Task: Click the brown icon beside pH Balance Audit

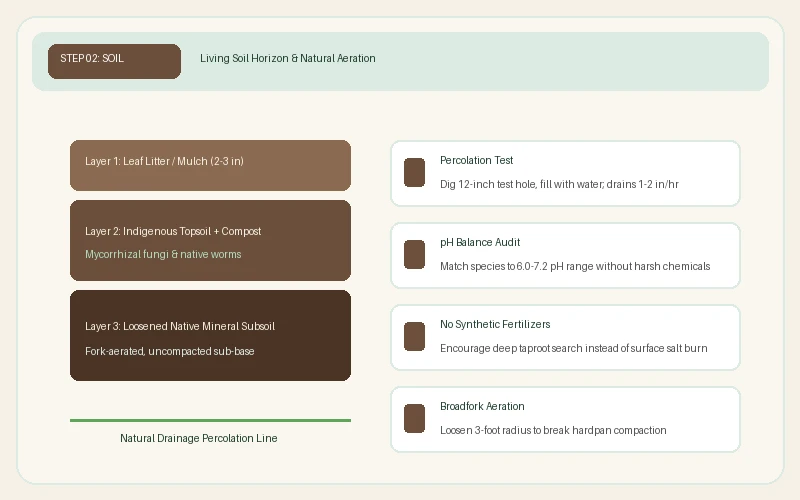Action: (414, 255)
